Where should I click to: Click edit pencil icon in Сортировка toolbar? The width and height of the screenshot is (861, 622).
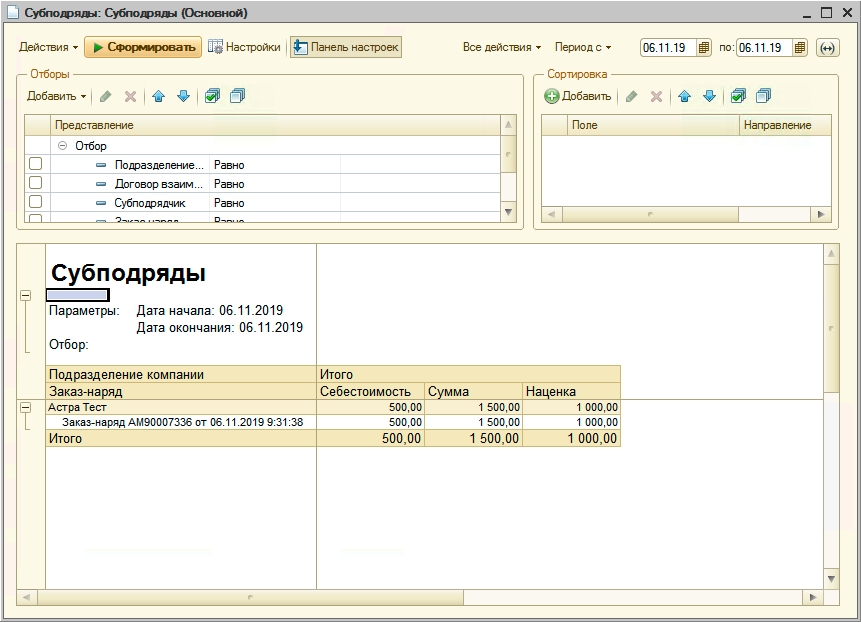click(x=631, y=97)
